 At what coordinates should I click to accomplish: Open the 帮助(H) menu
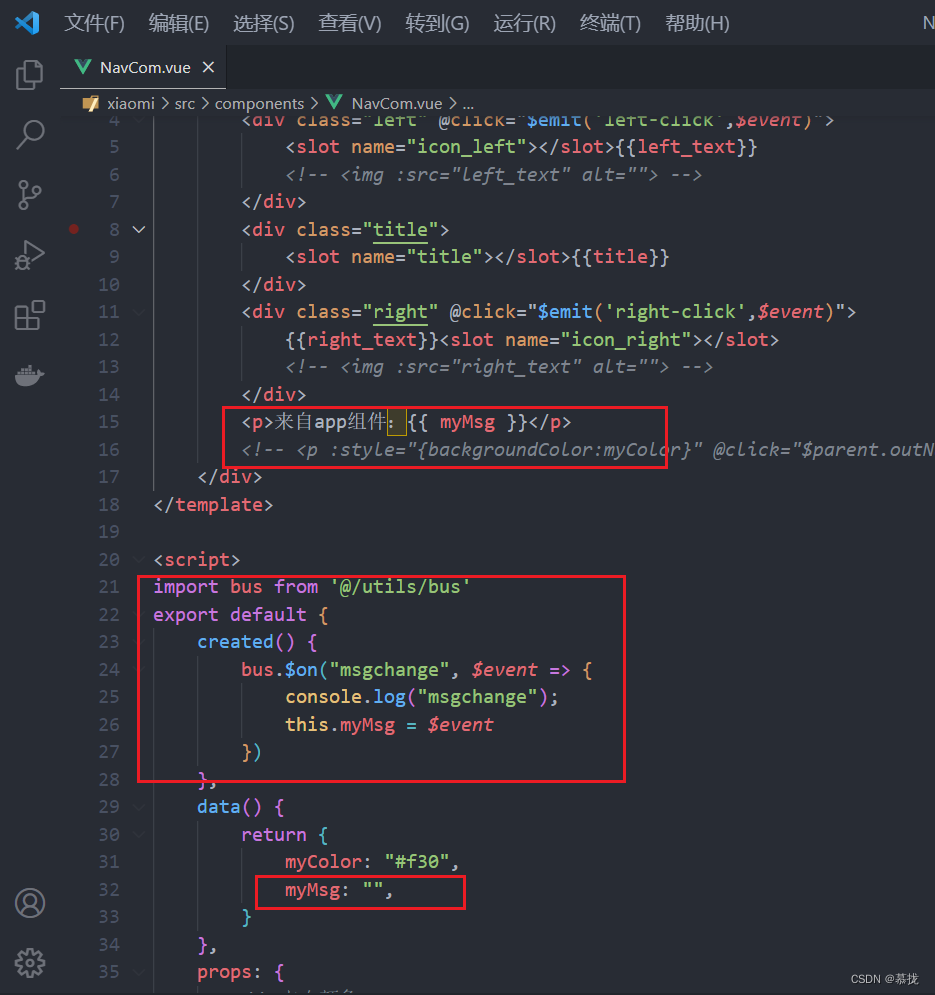tap(697, 23)
